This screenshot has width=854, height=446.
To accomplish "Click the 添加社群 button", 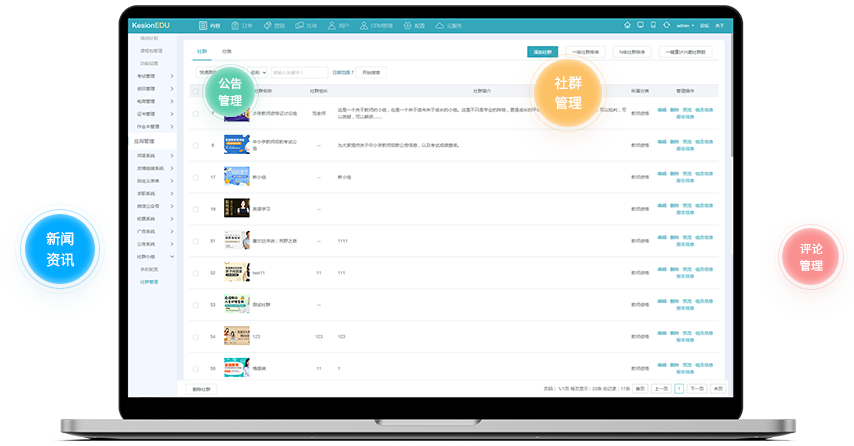I will tap(542, 51).
